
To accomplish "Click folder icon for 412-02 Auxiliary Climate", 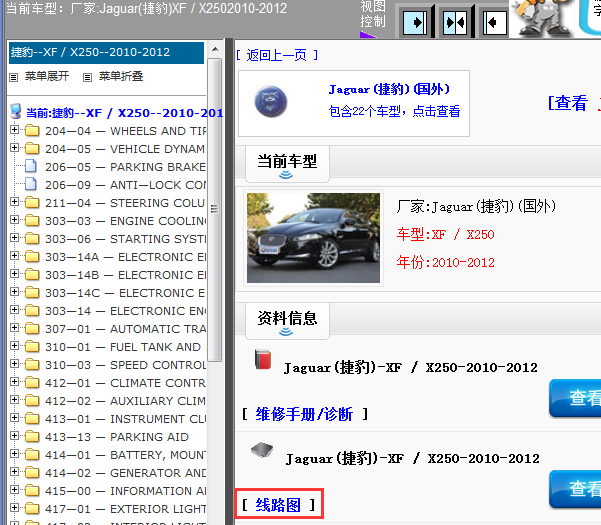I will [x=32, y=401].
